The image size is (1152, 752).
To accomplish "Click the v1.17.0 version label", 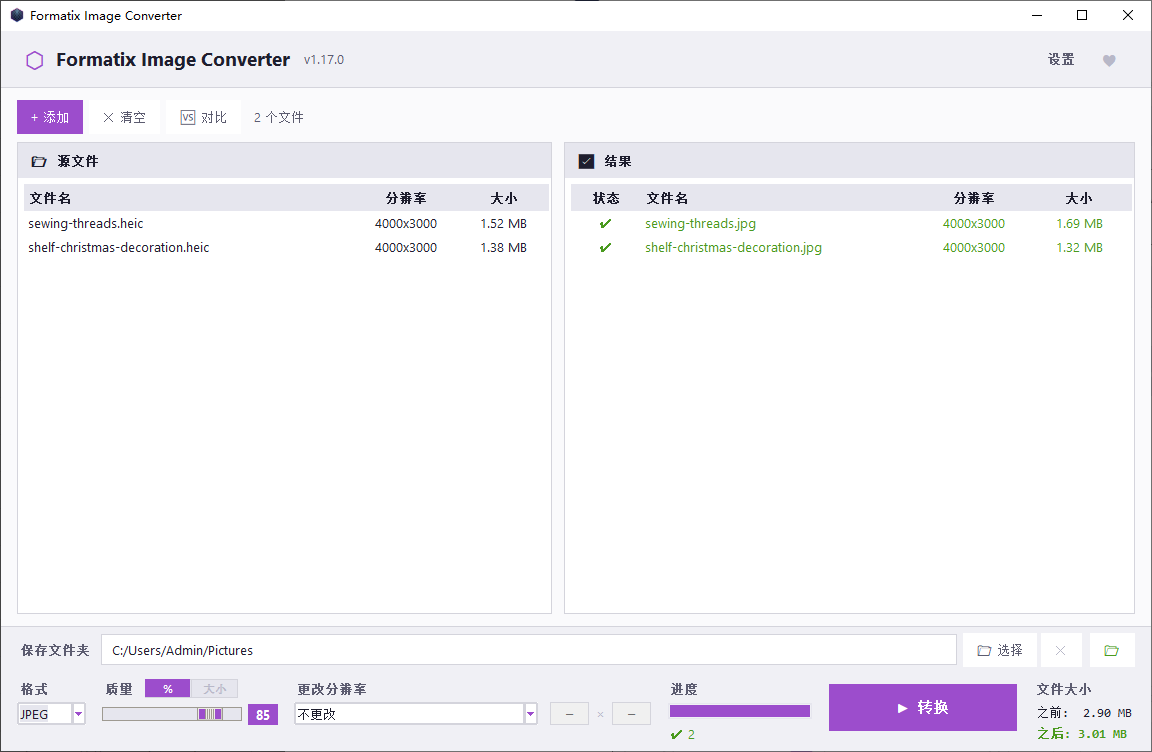I will pyautogui.click(x=324, y=59).
